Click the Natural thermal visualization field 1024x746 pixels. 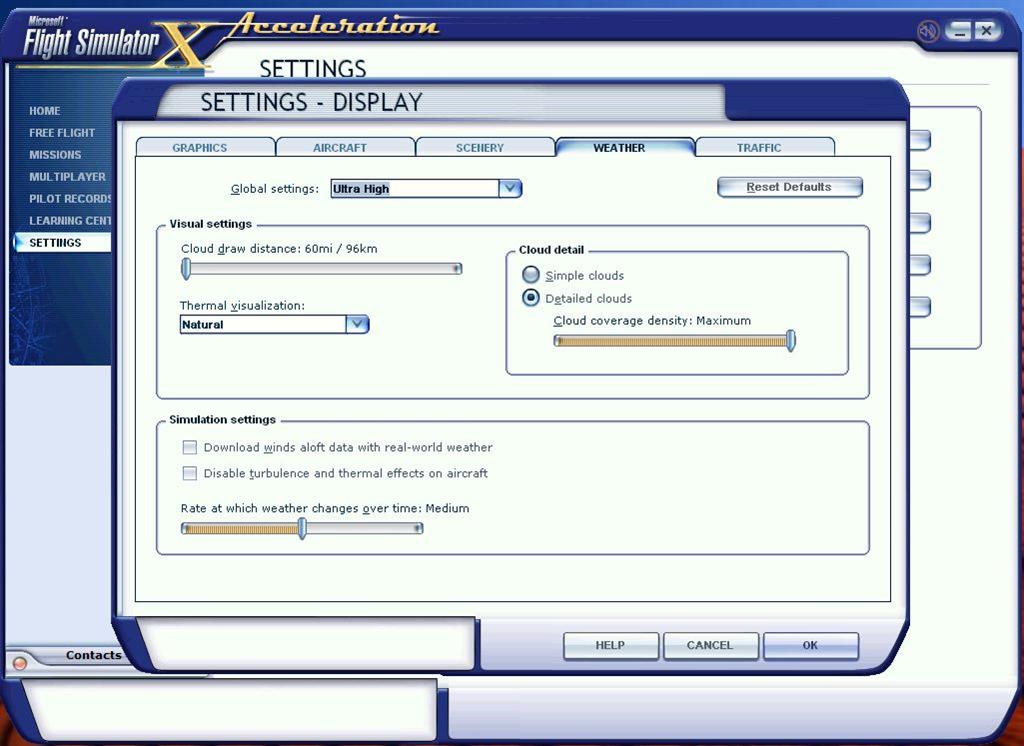click(263, 324)
